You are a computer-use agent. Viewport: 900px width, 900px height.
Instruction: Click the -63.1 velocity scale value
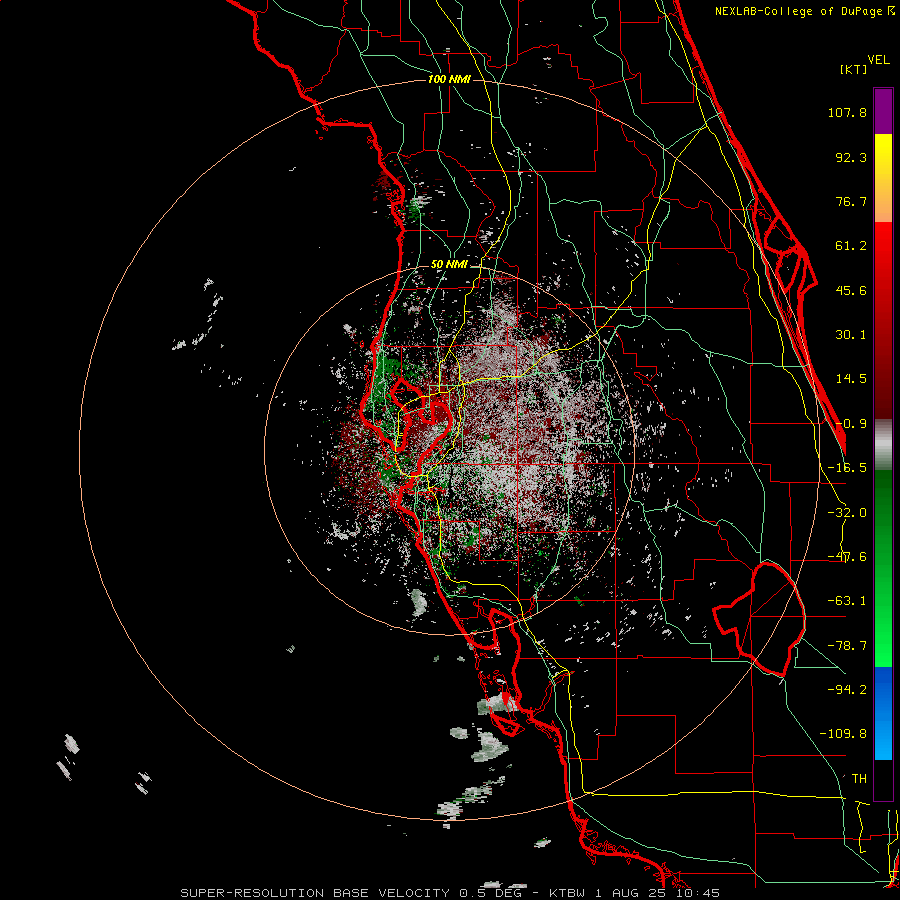click(847, 601)
